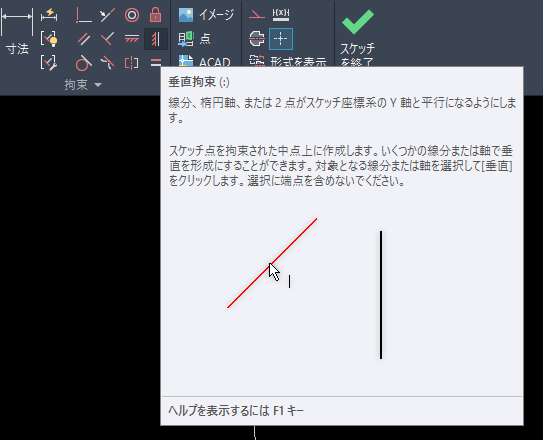543x440 pixels.
Task: Apply the parallel constraint
Action: [x=83, y=39]
